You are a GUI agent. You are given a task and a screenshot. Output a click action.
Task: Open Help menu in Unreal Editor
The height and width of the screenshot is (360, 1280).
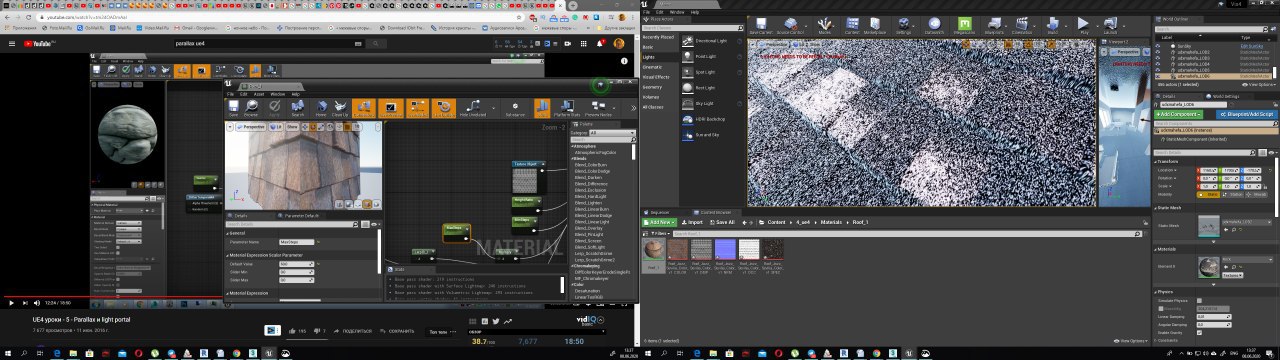pos(694,12)
